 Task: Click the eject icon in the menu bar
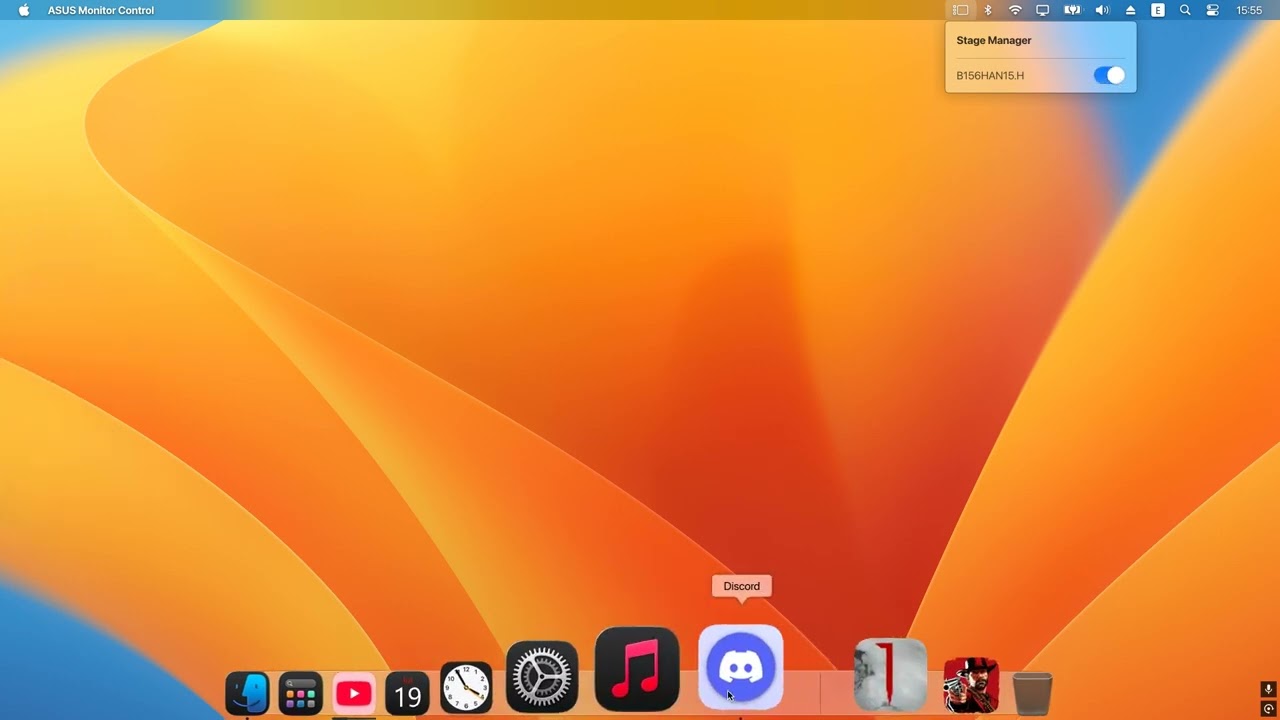pos(1130,10)
